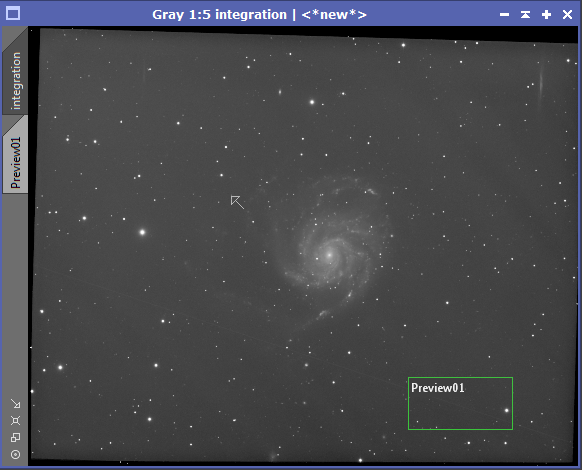Screen dimensions: 582x470
Task: Click the overlapping squares icon in sidebar
Action: point(15,437)
